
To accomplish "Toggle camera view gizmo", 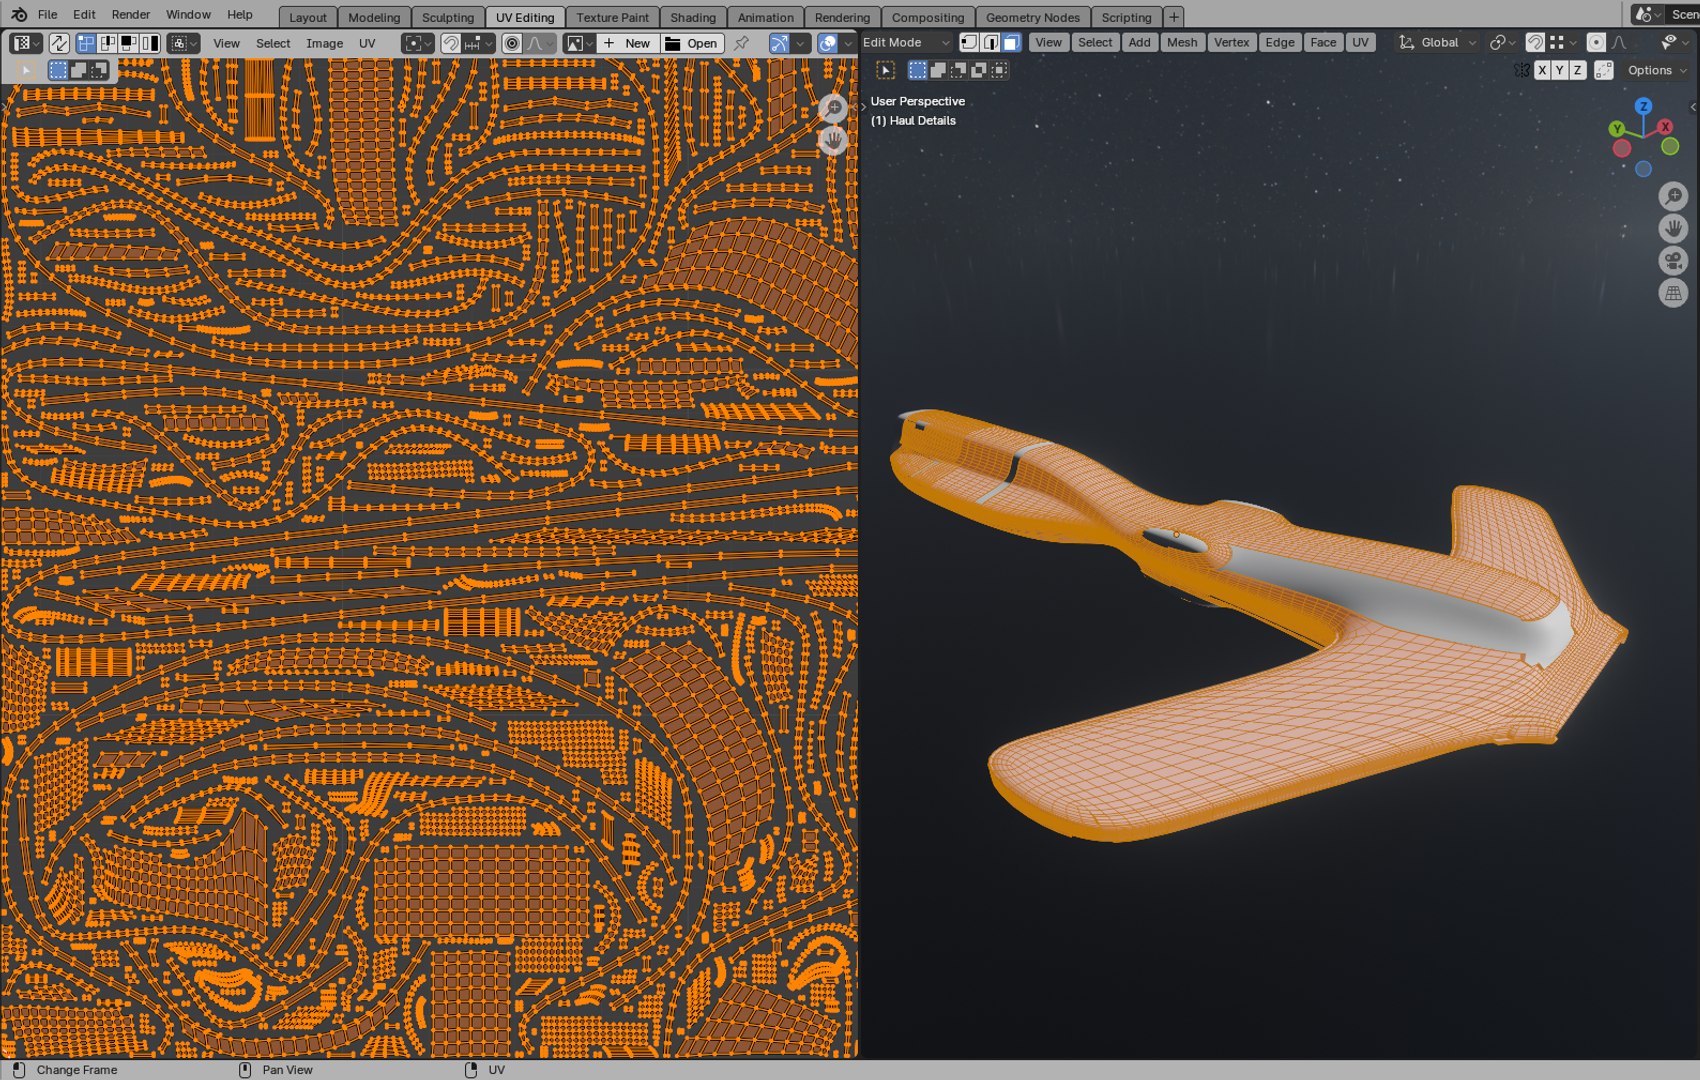I will tap(1673, 261).
